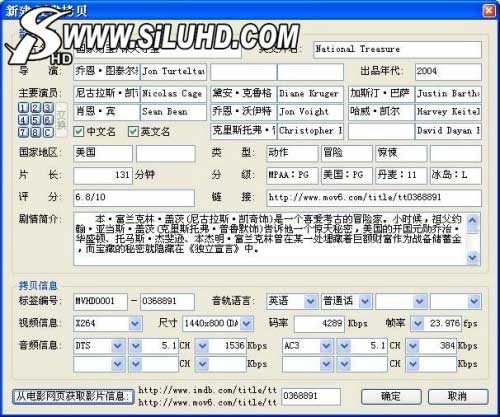Screen dimensions: 500x417
Task: Click the MPAA：PG rating field
Action: click(292, 175)
